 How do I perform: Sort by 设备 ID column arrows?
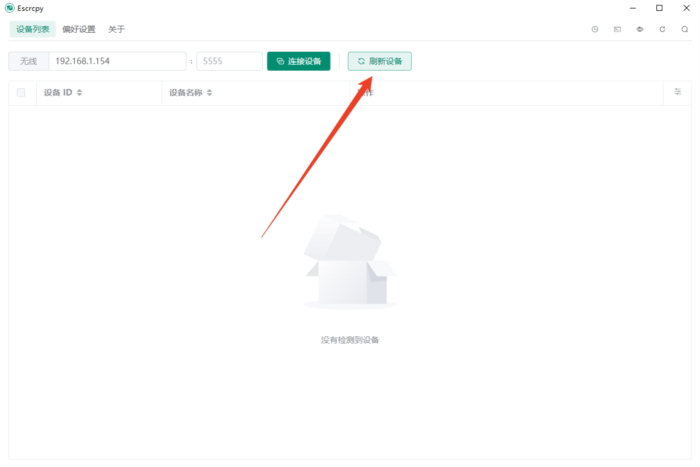[x=79, y=93]
